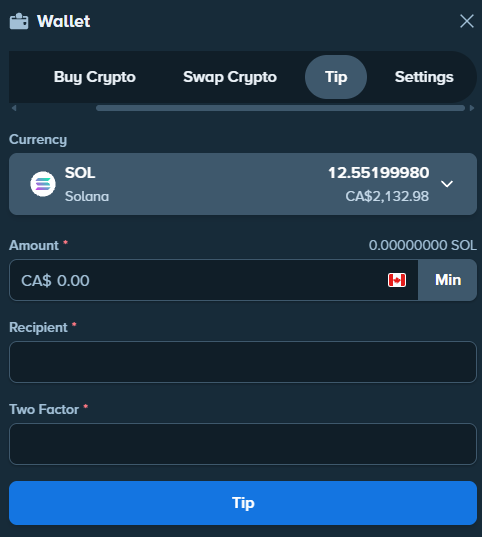The width and height of the screenshot is (482, 537).
Task: Open the Swap Crypto tab
Action: pyautogui.click(x=230, y=77)
